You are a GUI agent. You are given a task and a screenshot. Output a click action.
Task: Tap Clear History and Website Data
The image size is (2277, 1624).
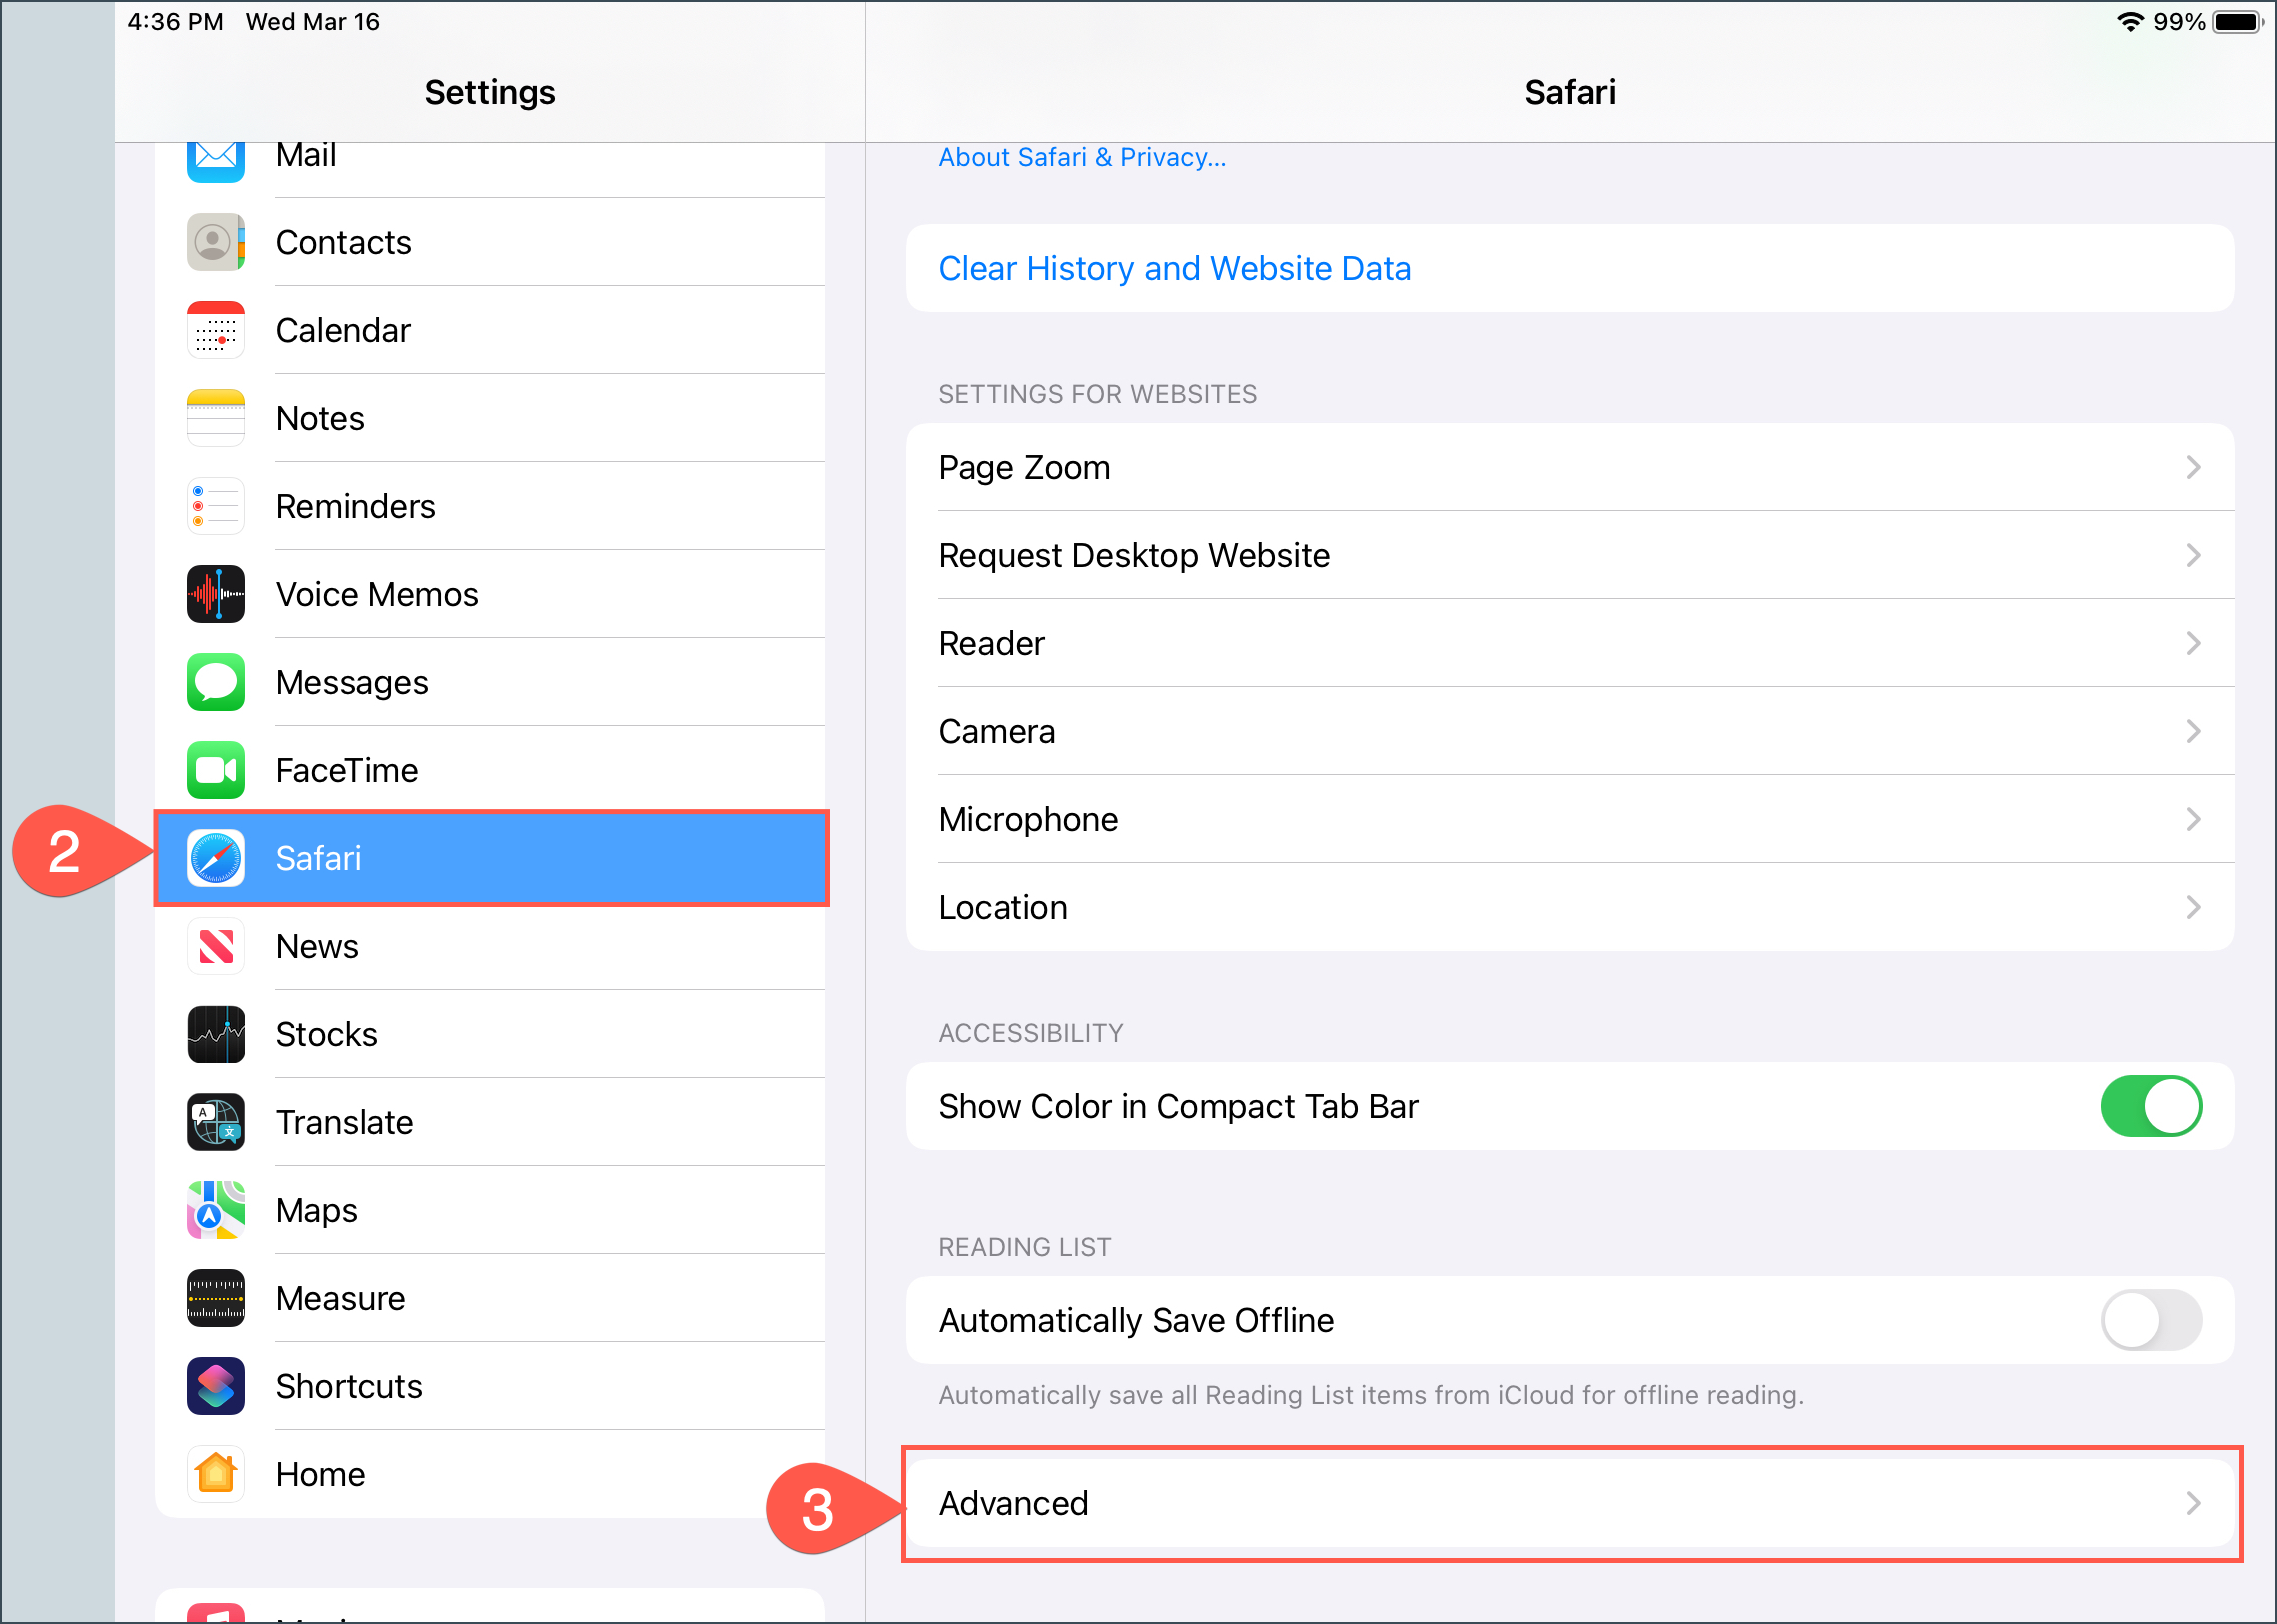(x=1570, y=268)
